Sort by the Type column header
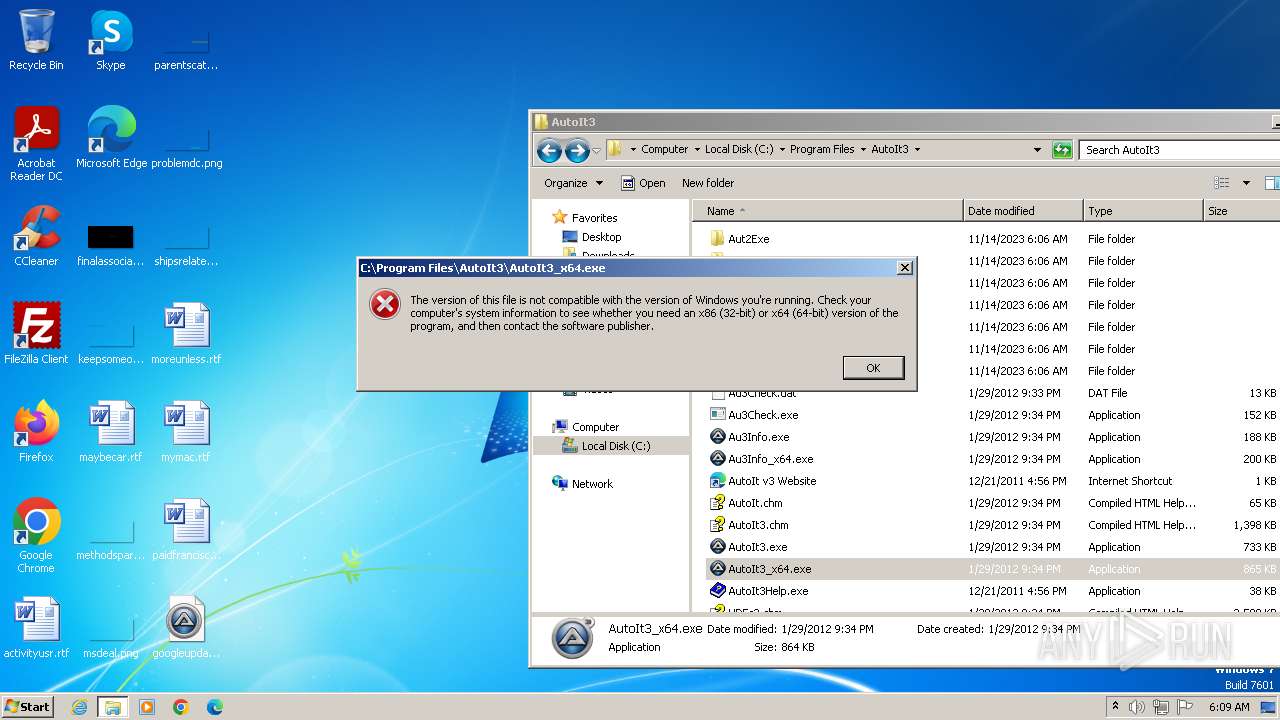The width and height of the screenshot is (1280, 720). point(1143,211)
